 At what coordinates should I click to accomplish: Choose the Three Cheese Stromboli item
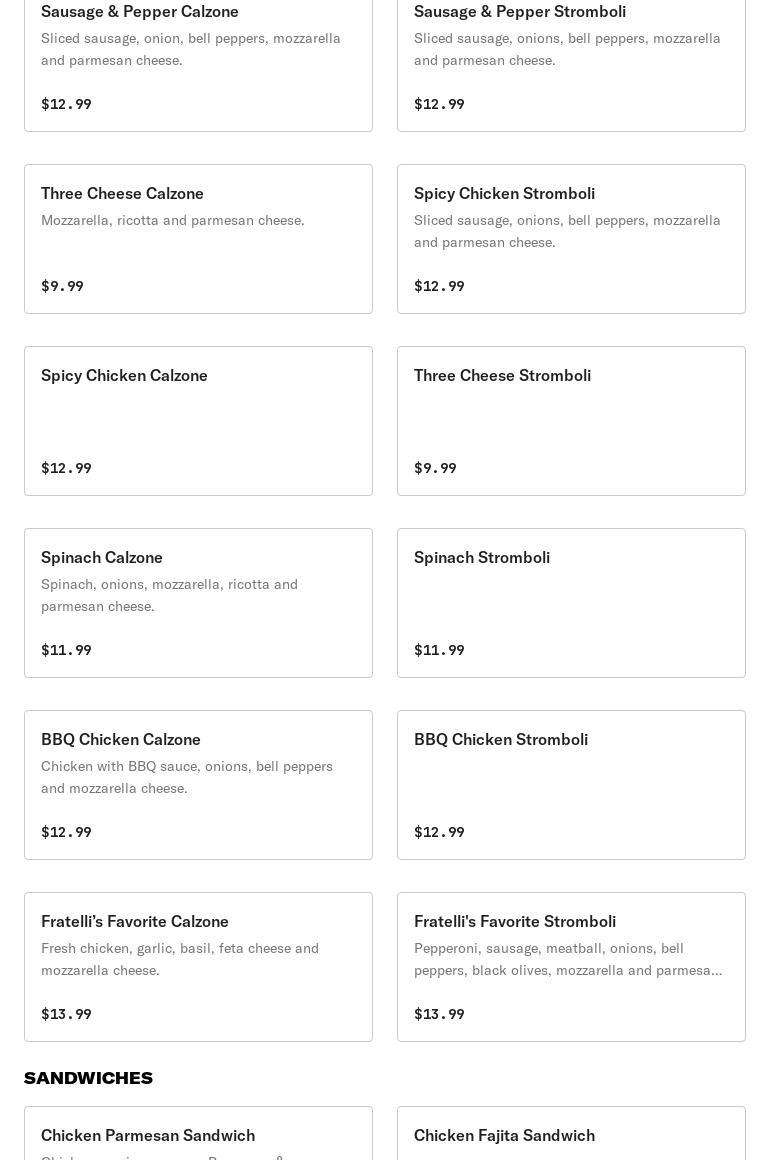[571, 421]
